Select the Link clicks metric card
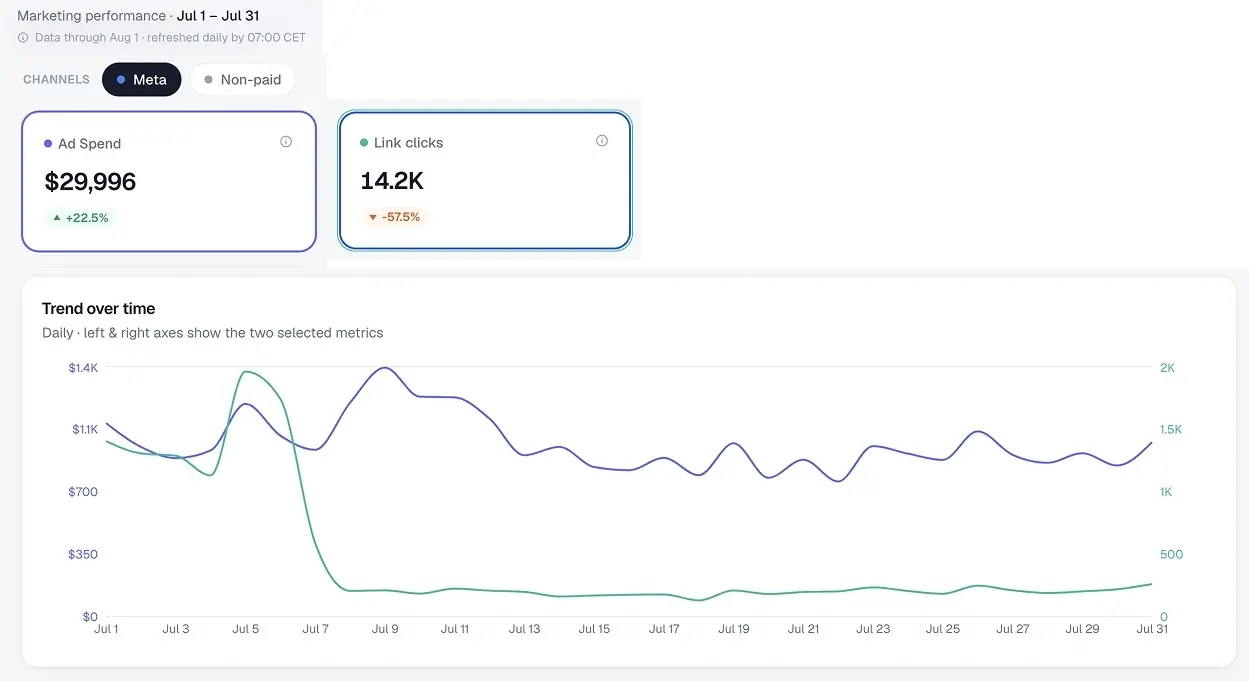This screenshot has height=681, width=1249. pyautogui.click(x=485, y=180)
